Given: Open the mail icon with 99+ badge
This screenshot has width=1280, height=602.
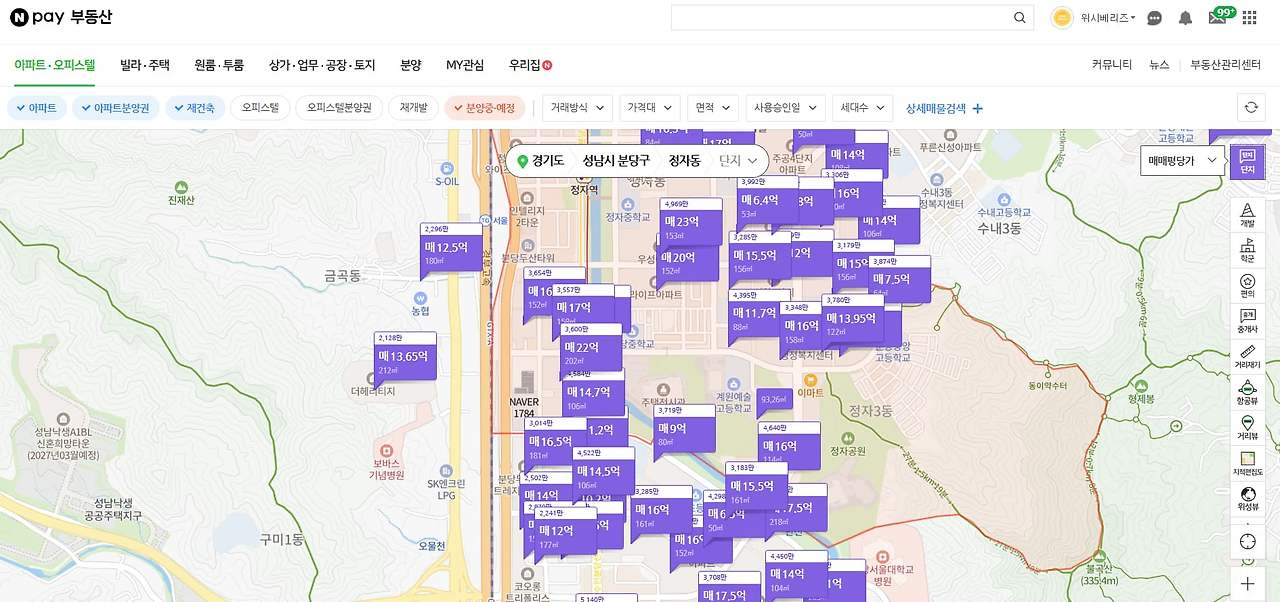Looking at the screenshot, I should tap(1218, 17).
